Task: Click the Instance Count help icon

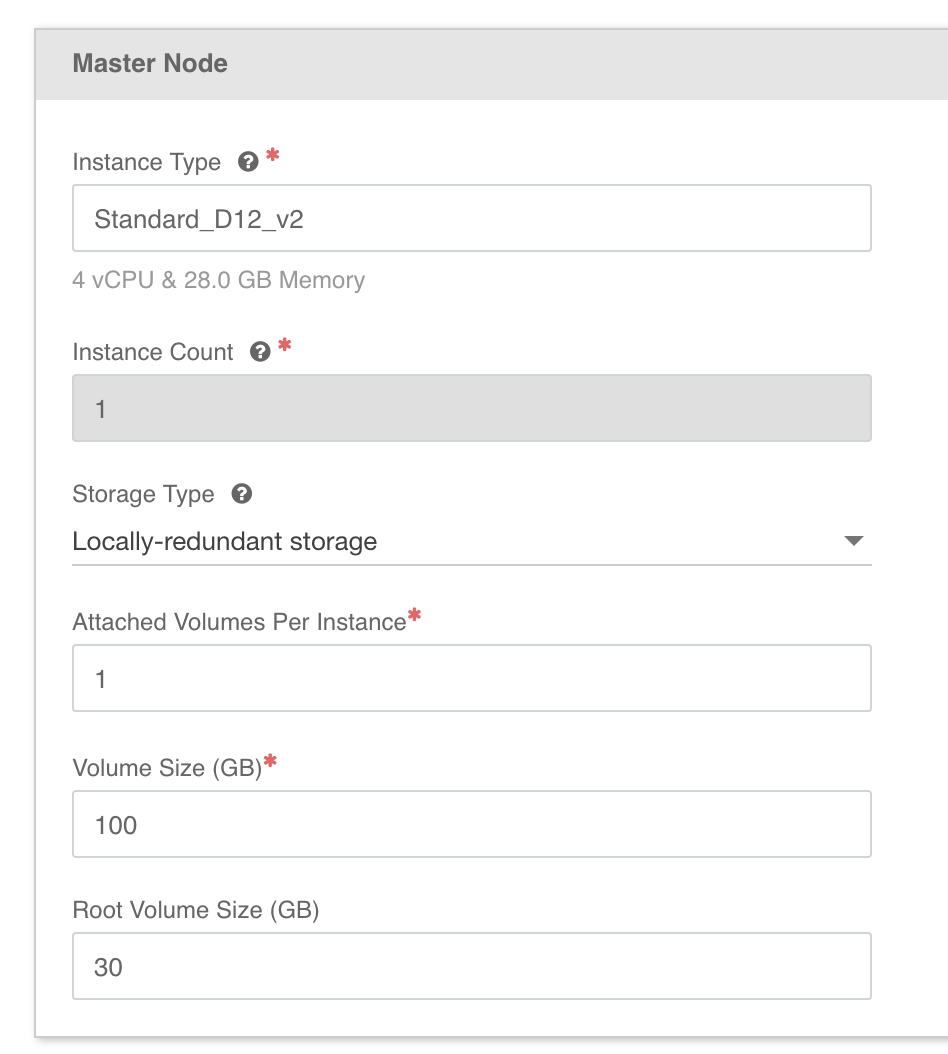Action: click(259, 351)
